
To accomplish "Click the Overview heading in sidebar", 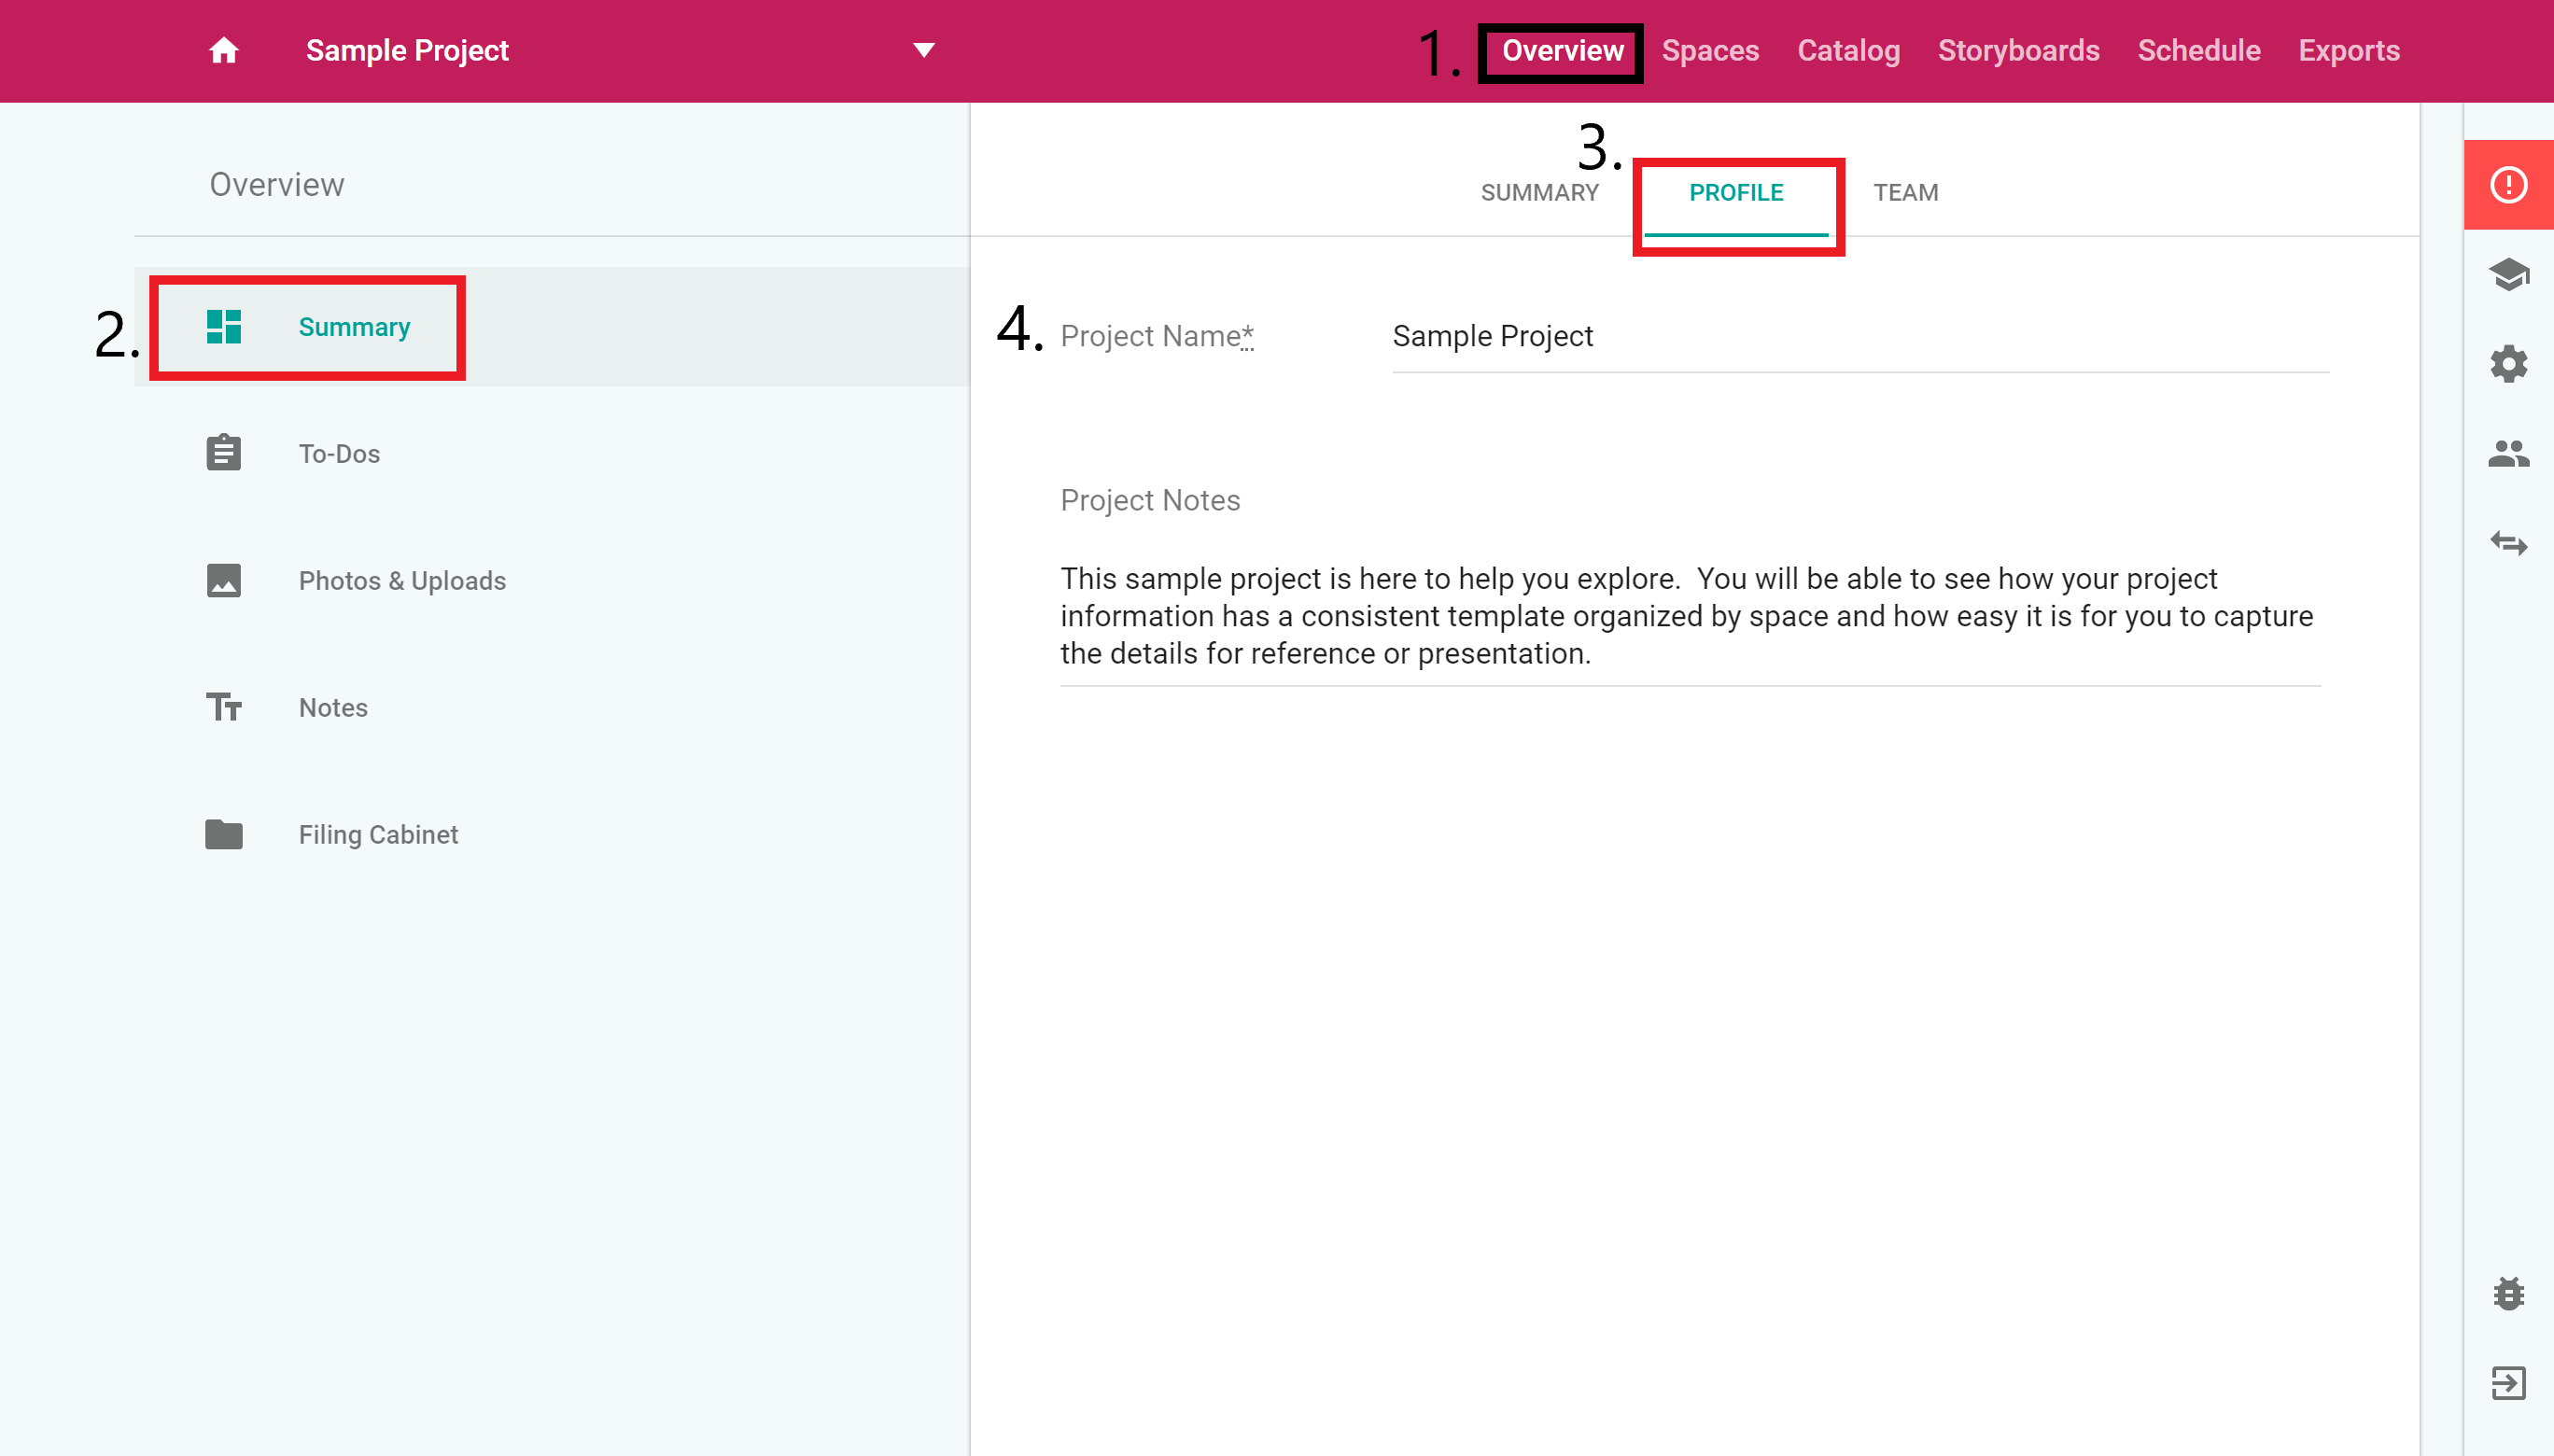I will tap(277, 185).
